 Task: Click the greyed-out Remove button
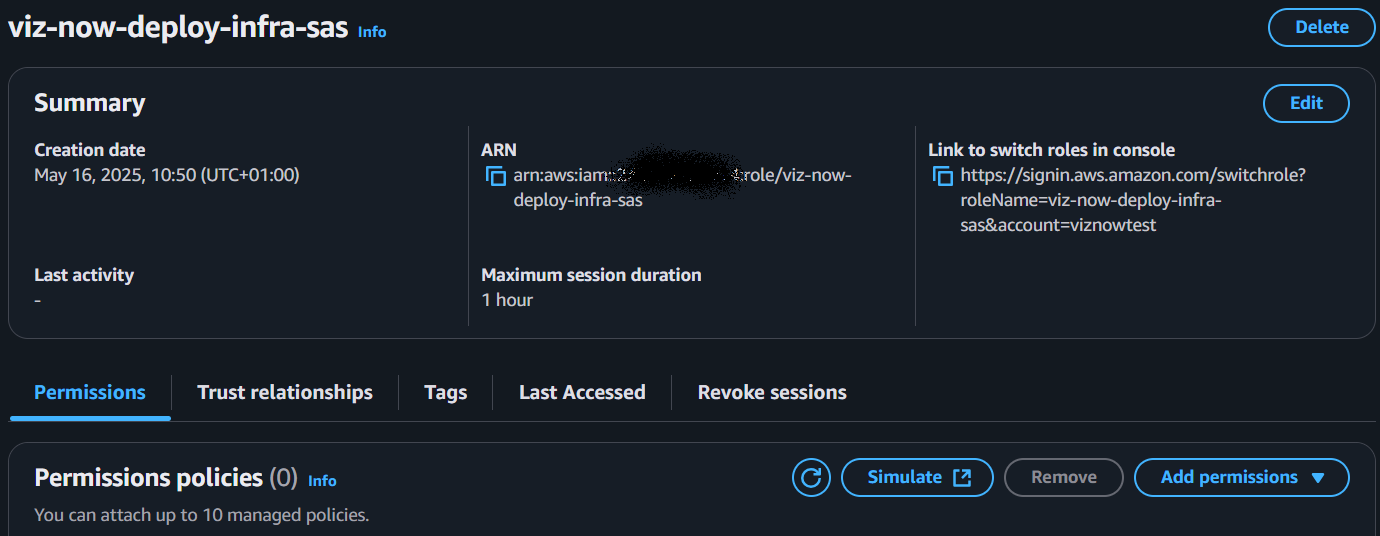coord(1063,478)
